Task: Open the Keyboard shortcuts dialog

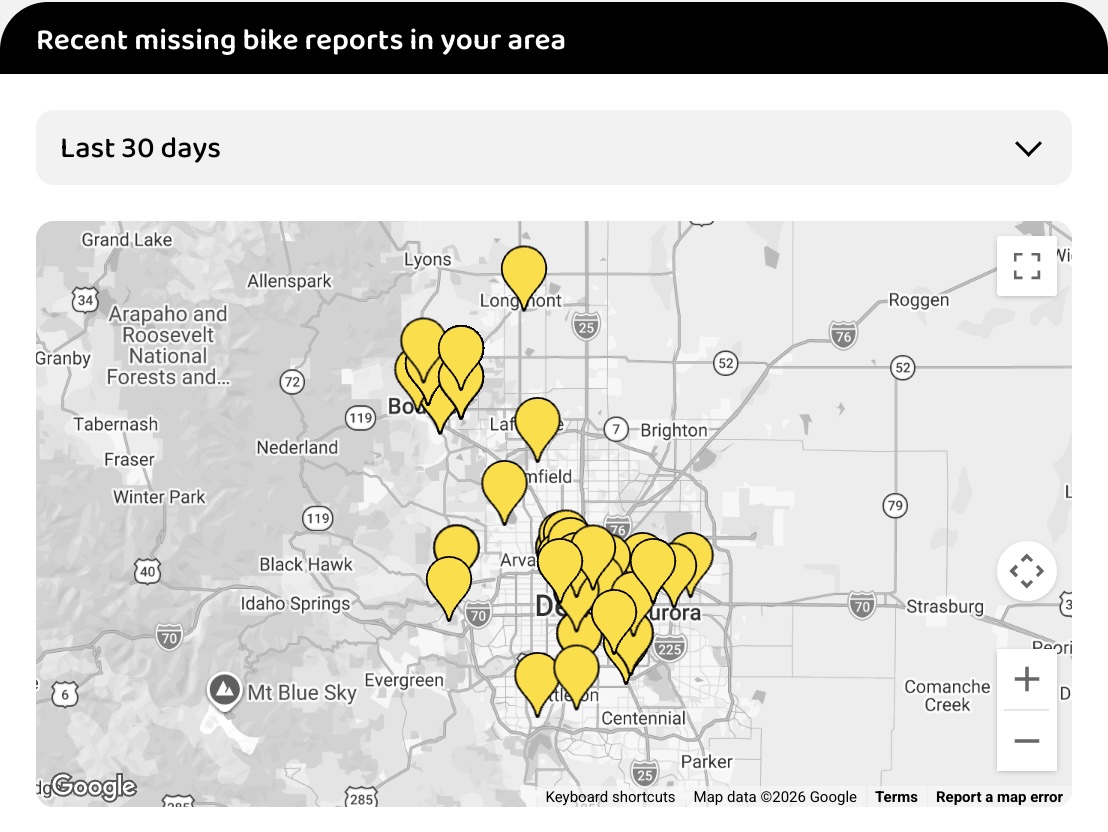Action: (610, 796)
